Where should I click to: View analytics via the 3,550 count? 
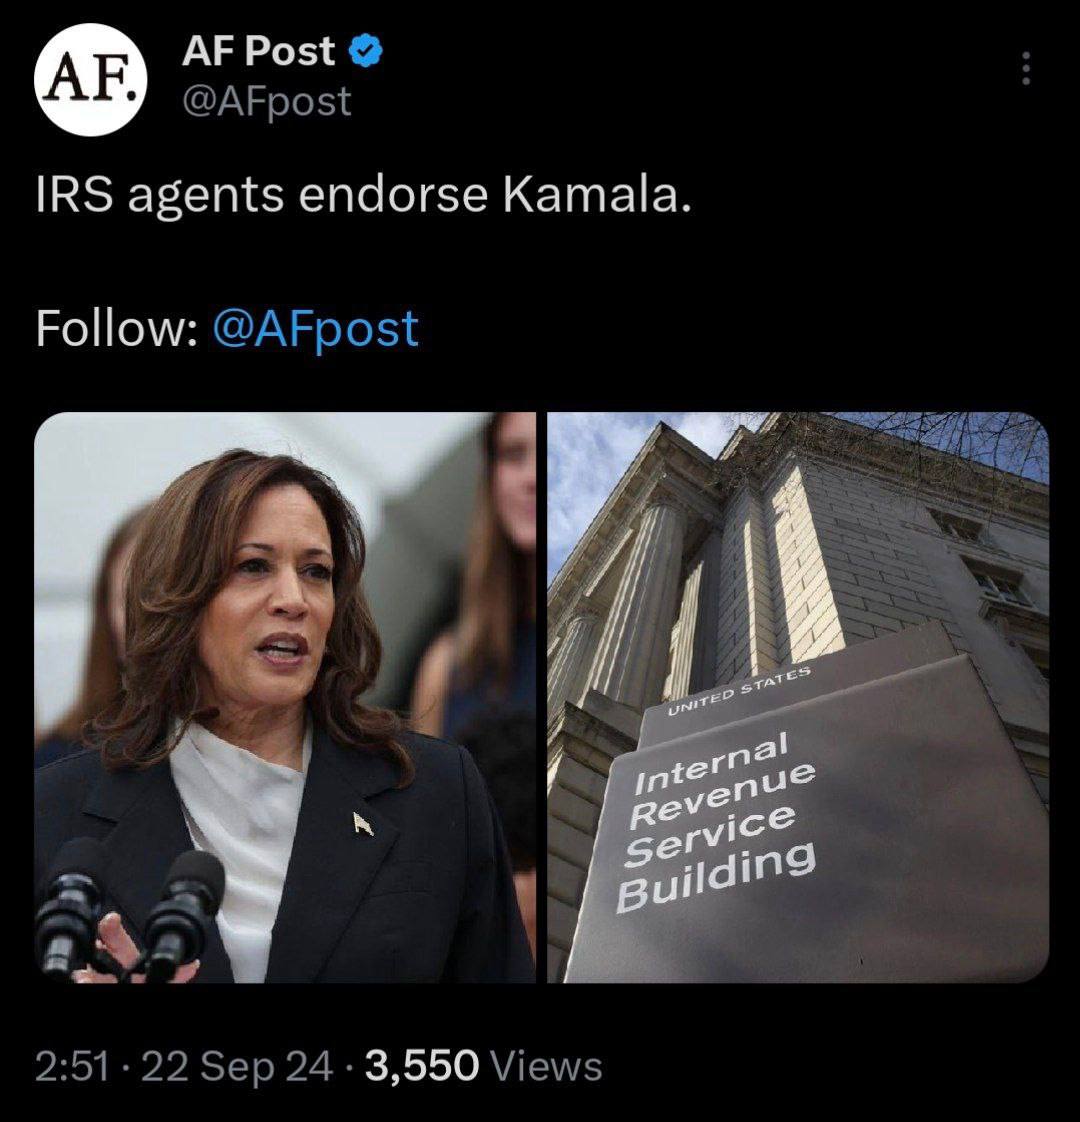[x=422, y=1065]
